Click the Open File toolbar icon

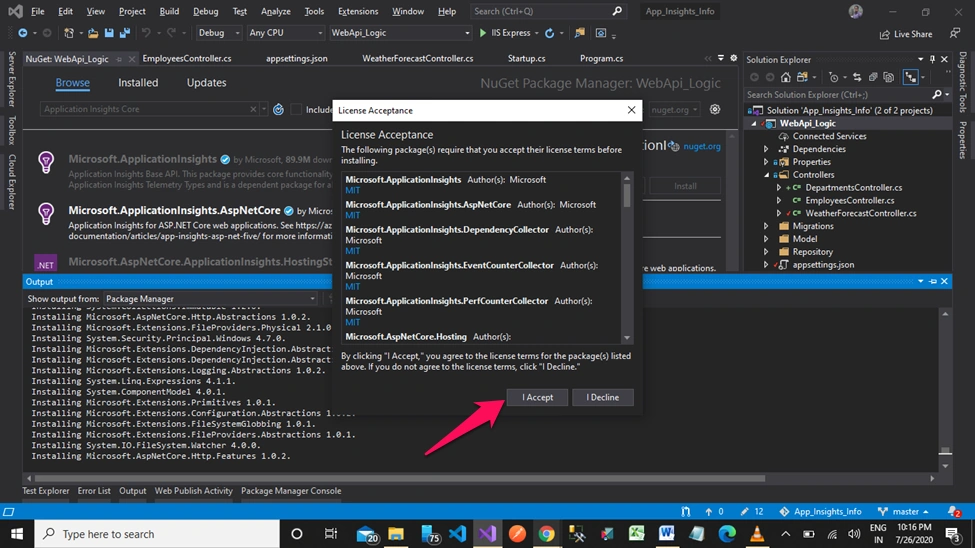(x=93, y=32)
